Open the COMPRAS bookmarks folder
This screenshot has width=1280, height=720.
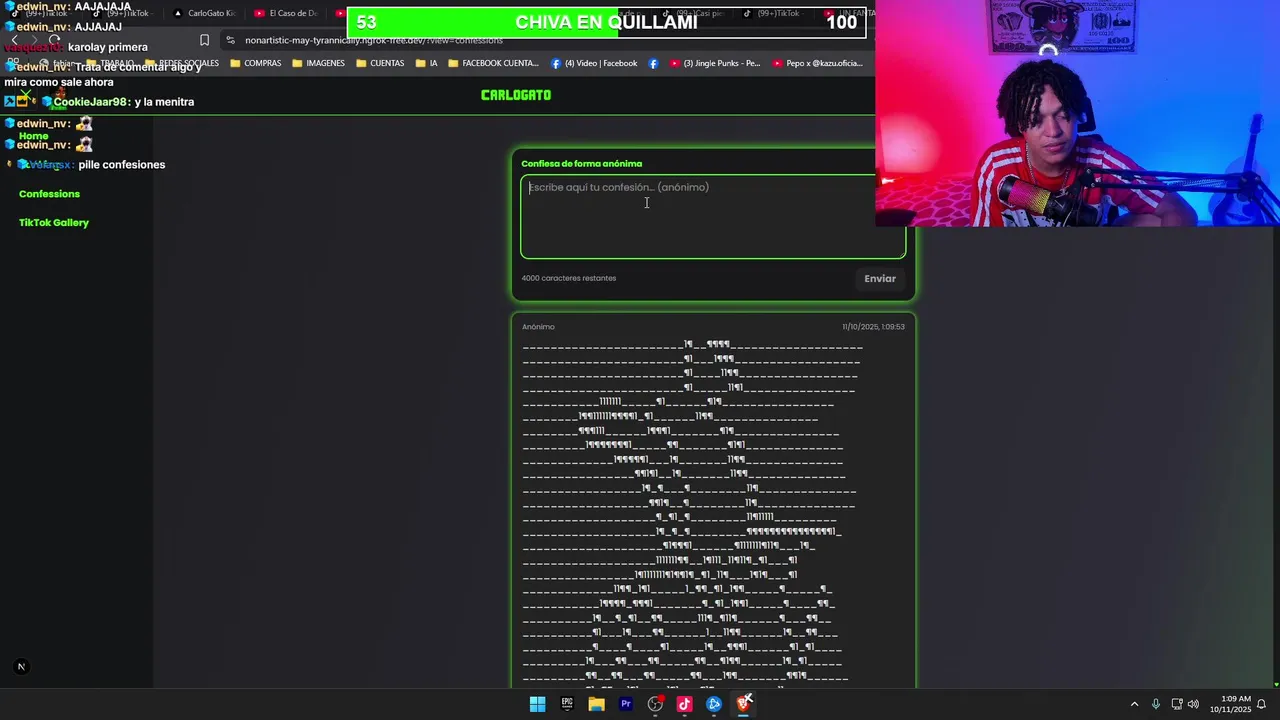tap(256, 63)
